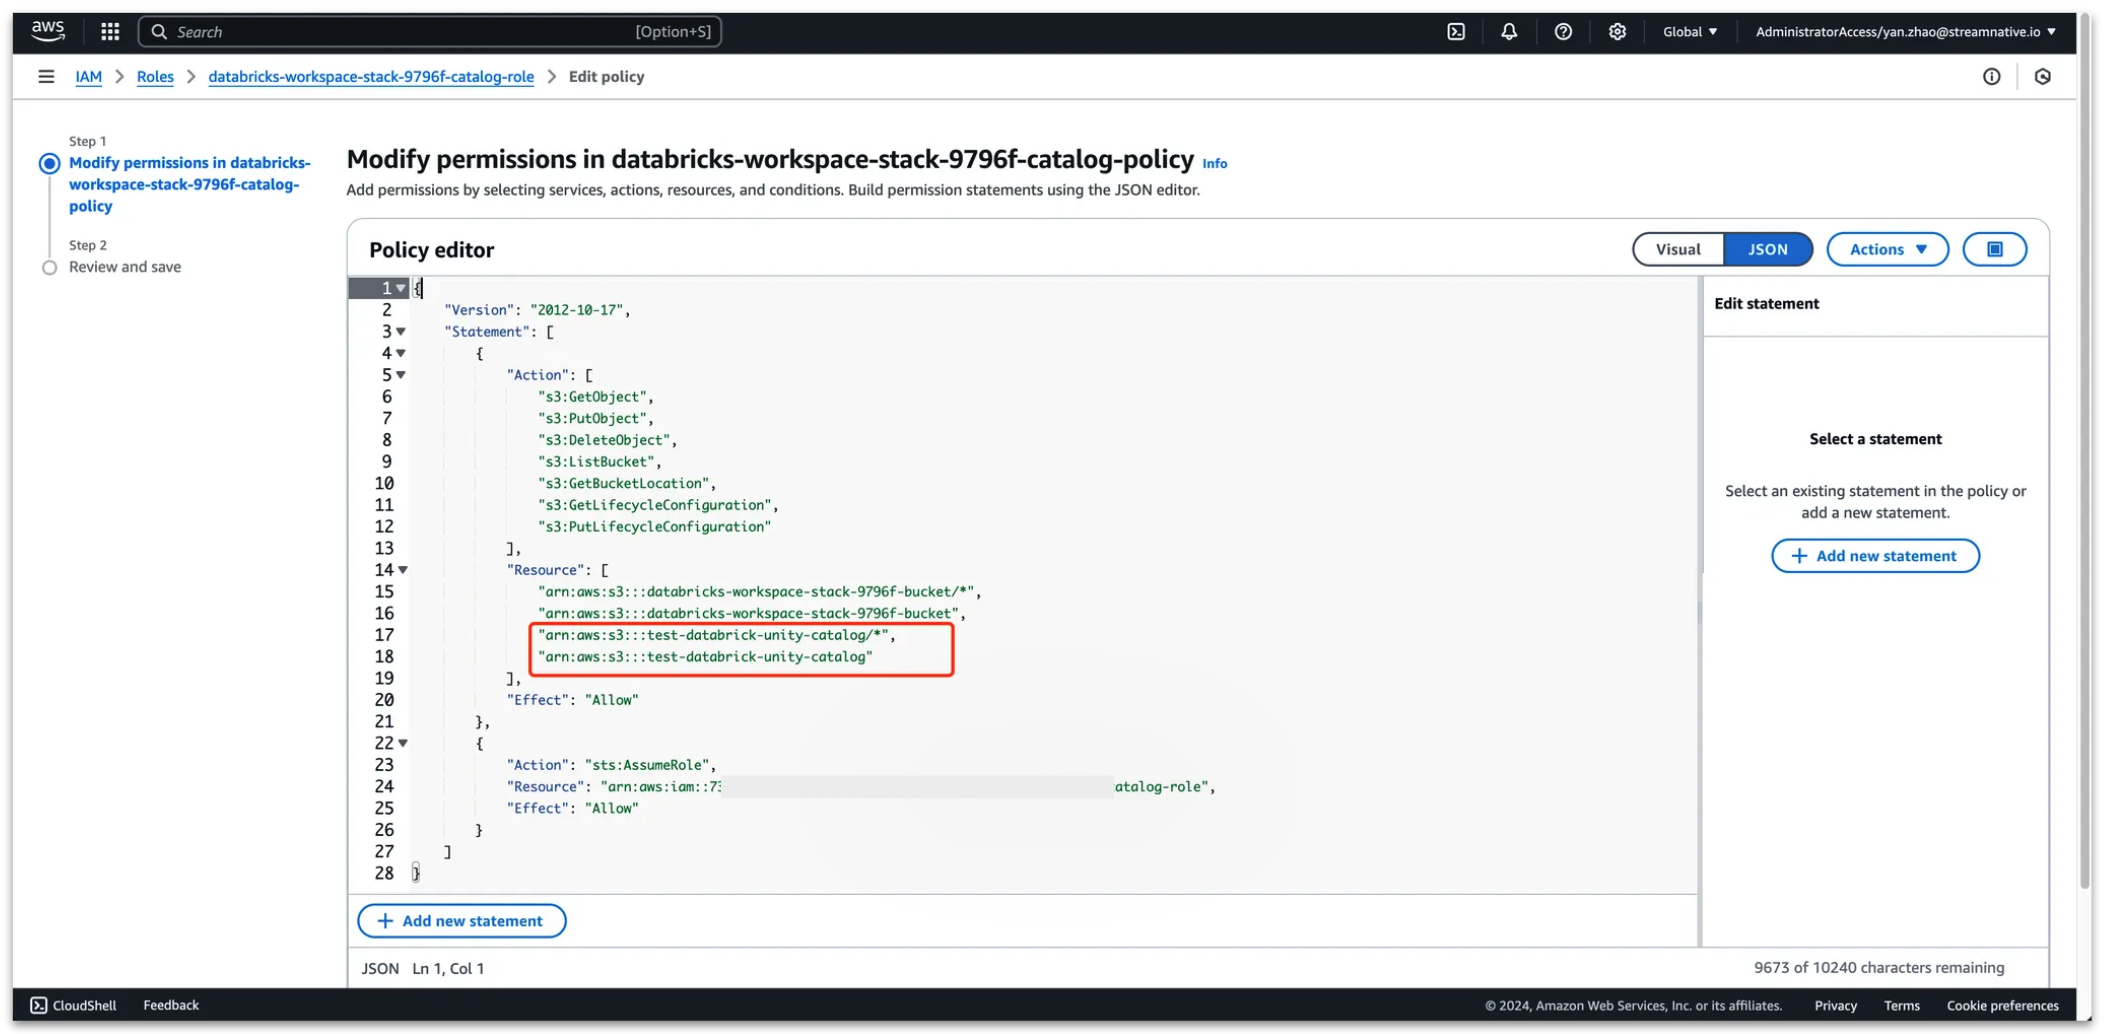Click the info icon below the account menu
This screenshot has height=1034, width=2107.
[1991, 76]
